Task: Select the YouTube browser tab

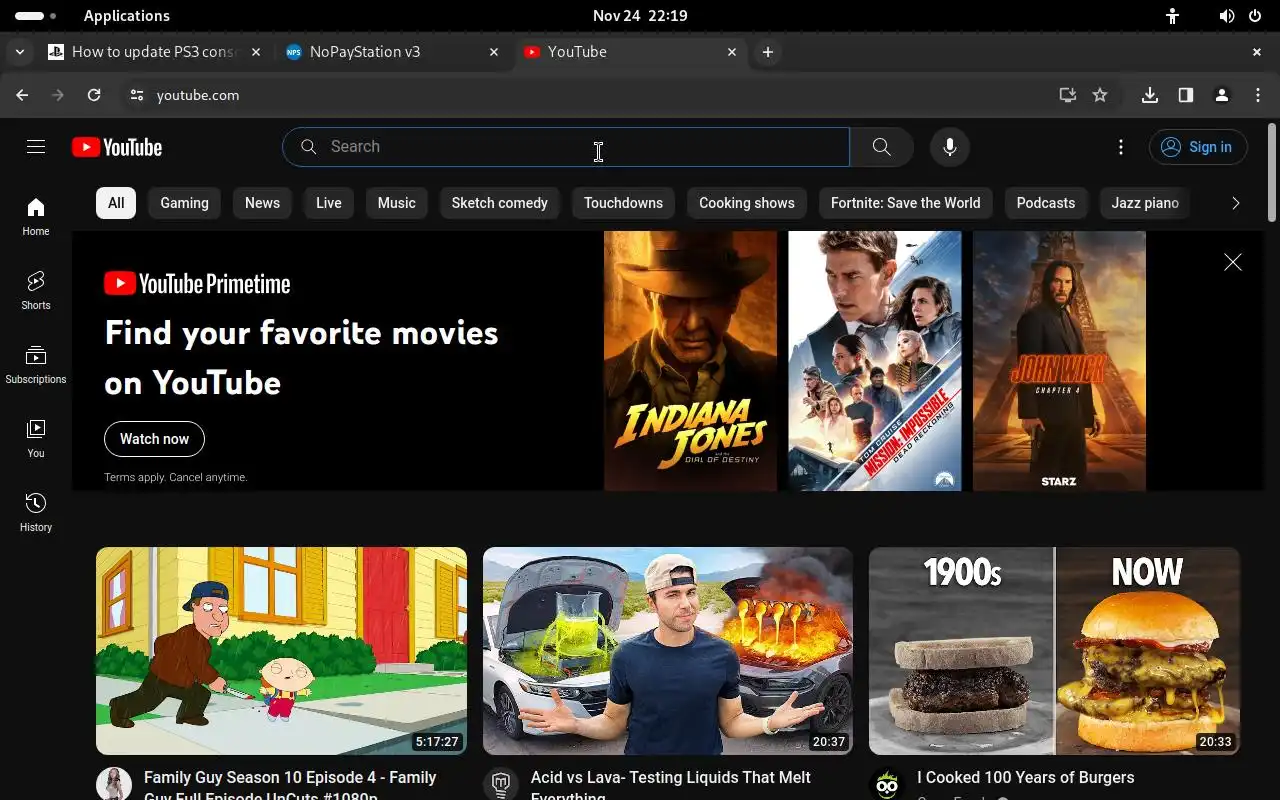Action: tap(630, 52)
